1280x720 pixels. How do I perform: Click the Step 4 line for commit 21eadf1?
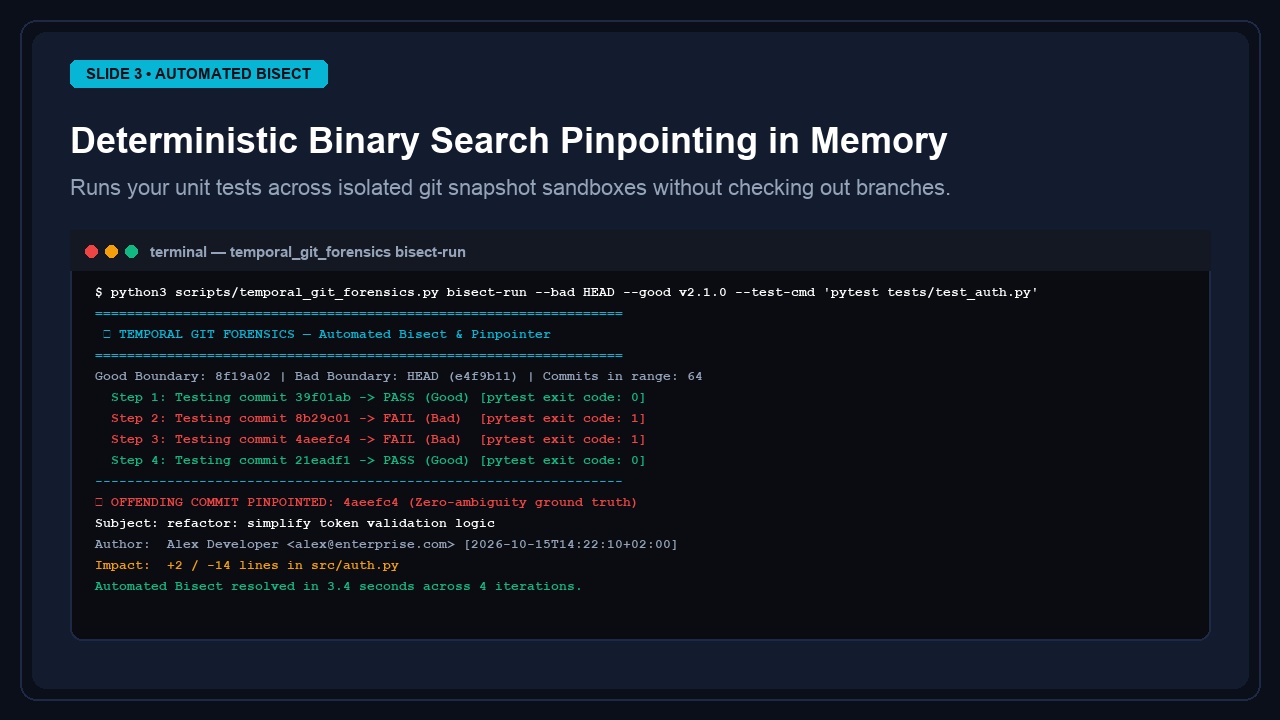[x=379, y=461]
